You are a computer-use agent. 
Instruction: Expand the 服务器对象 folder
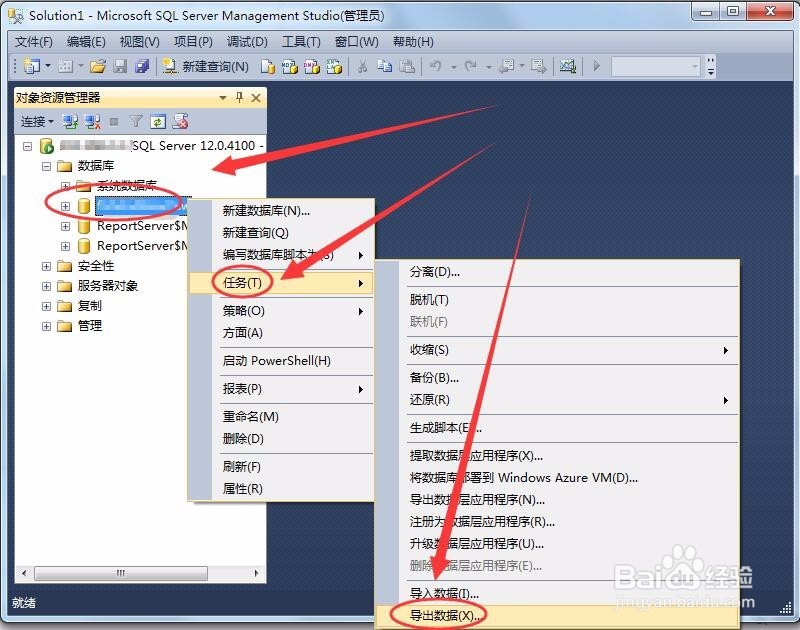[x=46, y=286]
